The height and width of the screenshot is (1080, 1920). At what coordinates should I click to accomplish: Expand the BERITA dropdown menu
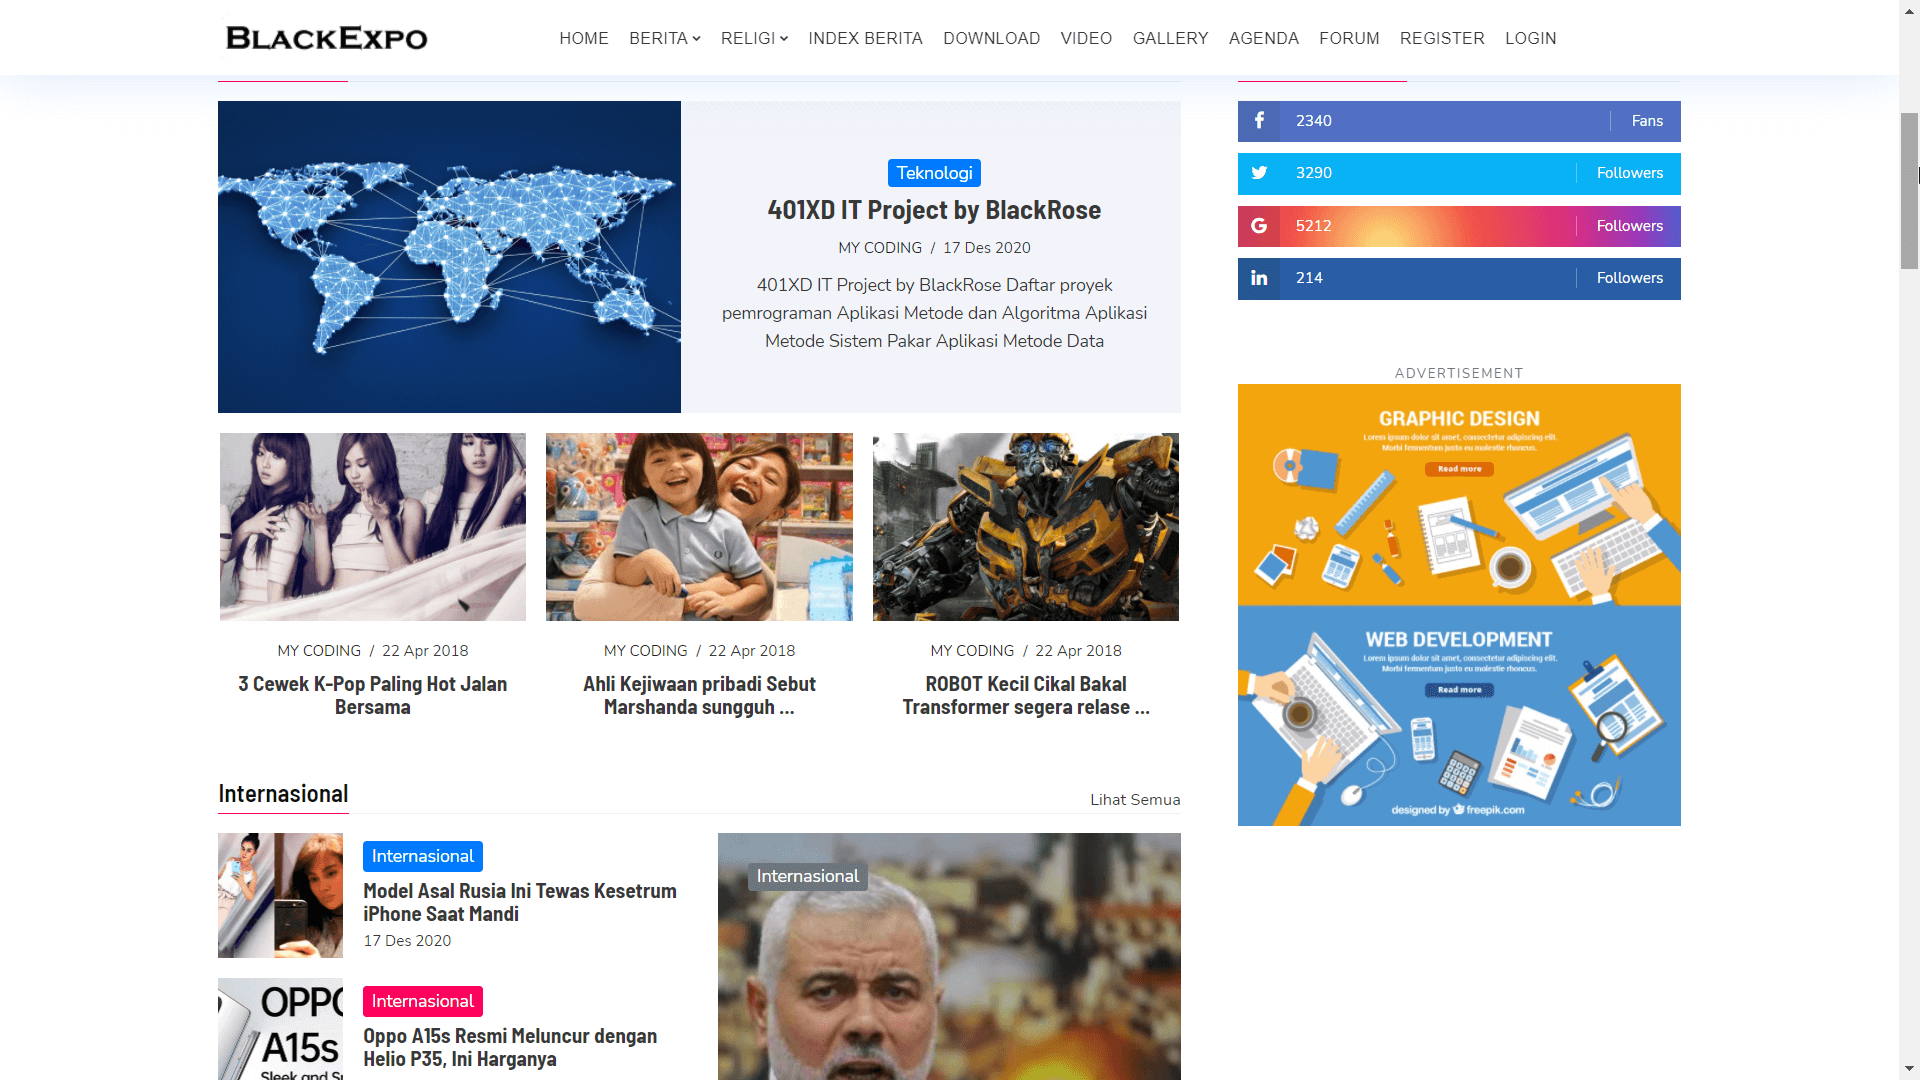[664, 38]
